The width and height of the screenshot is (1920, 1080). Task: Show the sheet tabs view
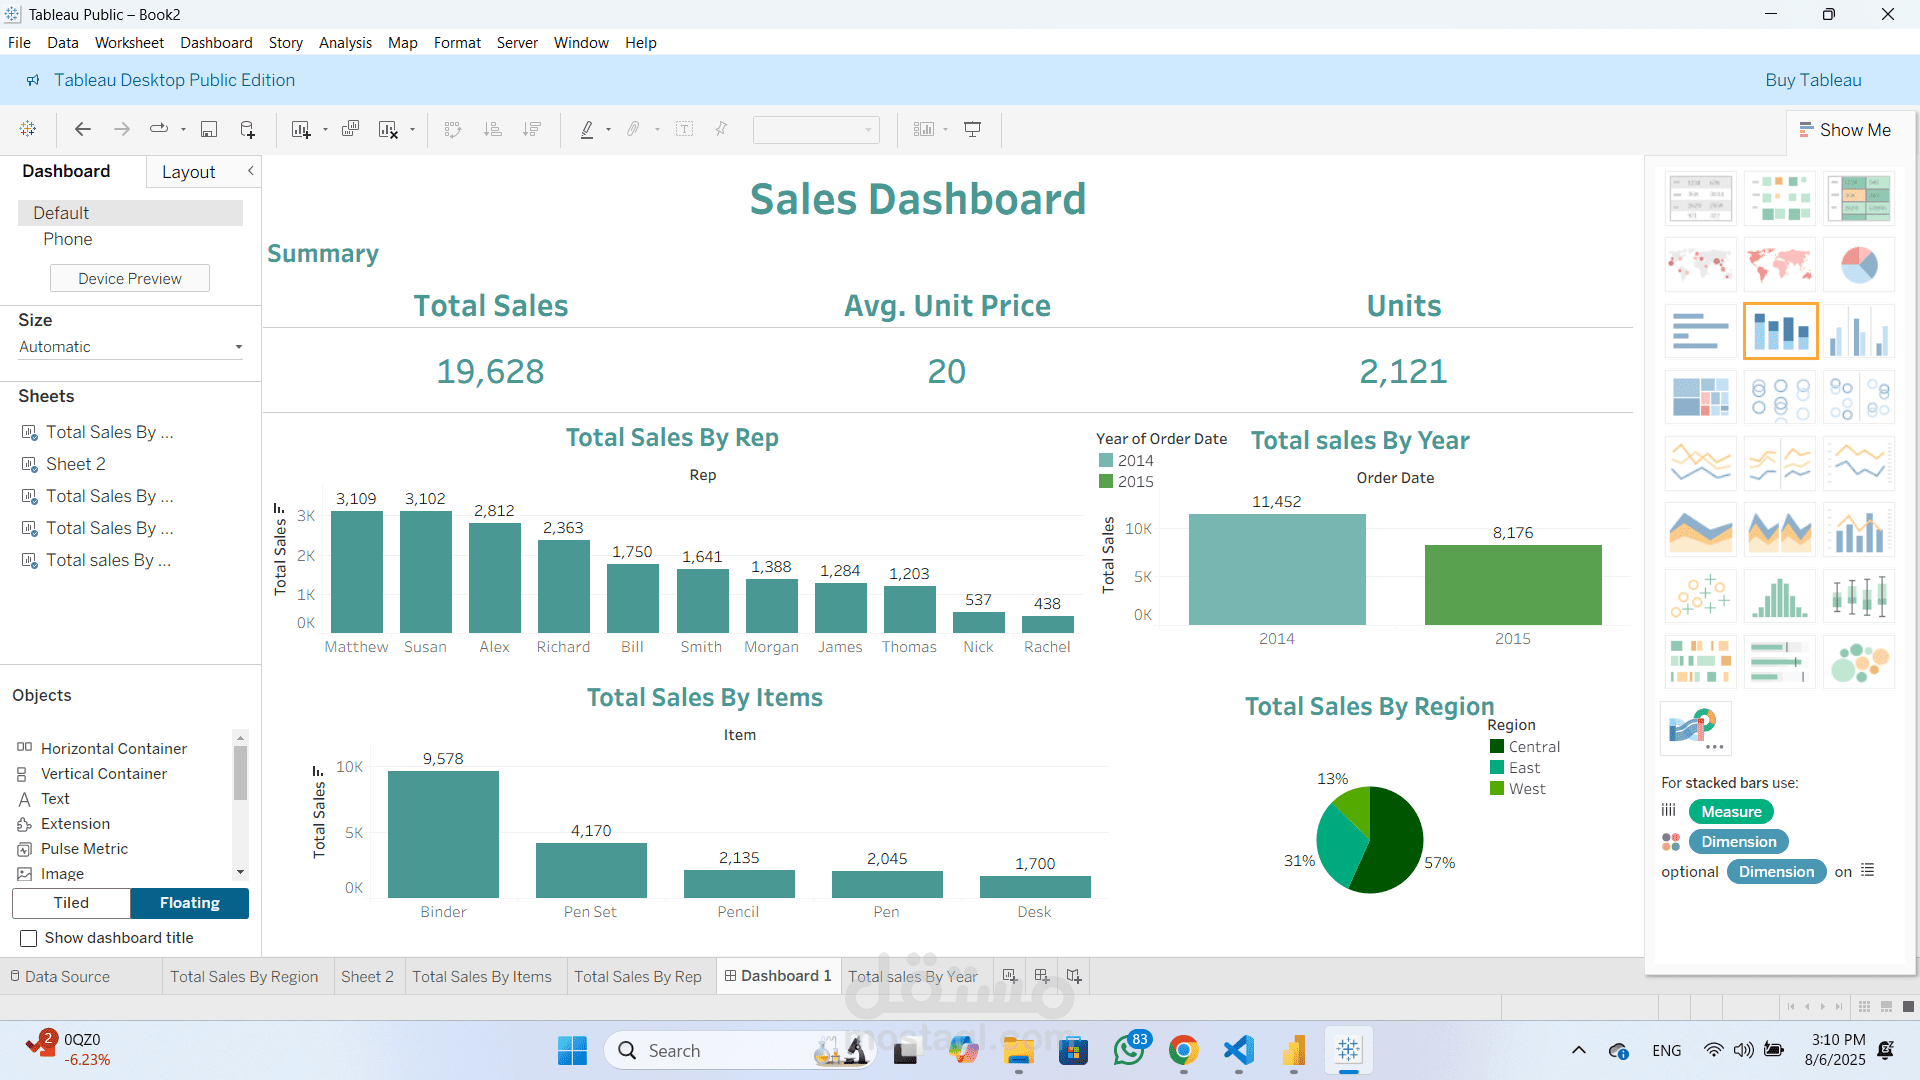point(1908,1006)
